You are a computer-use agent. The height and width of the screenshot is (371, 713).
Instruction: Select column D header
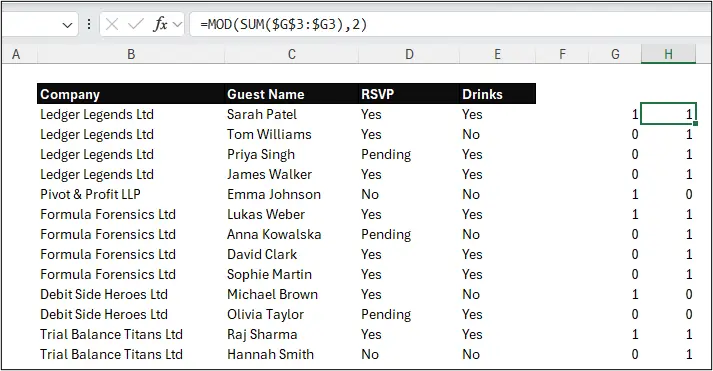409,55
